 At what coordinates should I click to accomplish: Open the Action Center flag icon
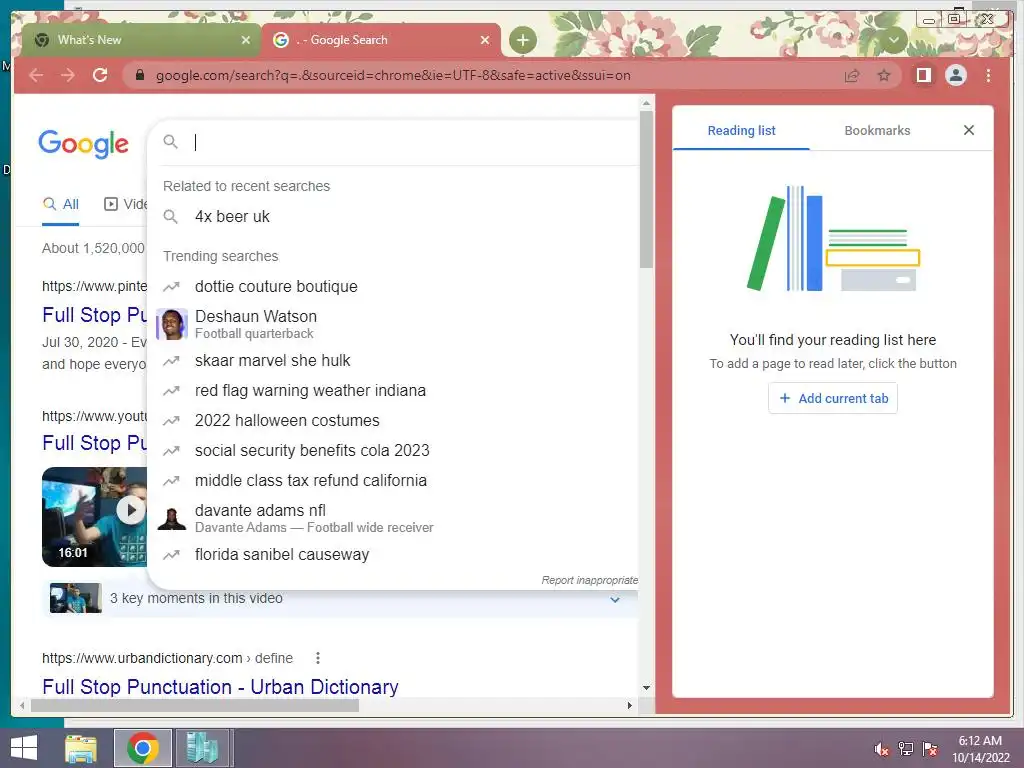[x=930, y=749]
